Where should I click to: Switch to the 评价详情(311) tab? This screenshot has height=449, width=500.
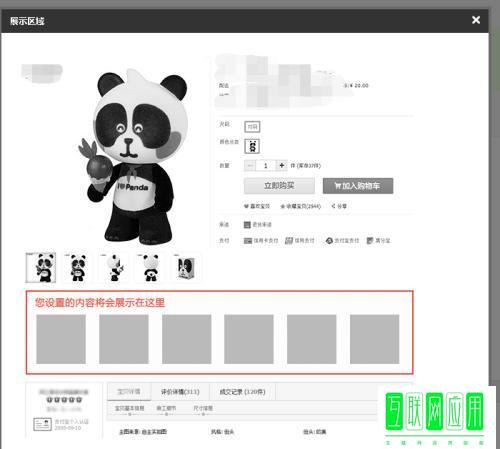(180, 392)
